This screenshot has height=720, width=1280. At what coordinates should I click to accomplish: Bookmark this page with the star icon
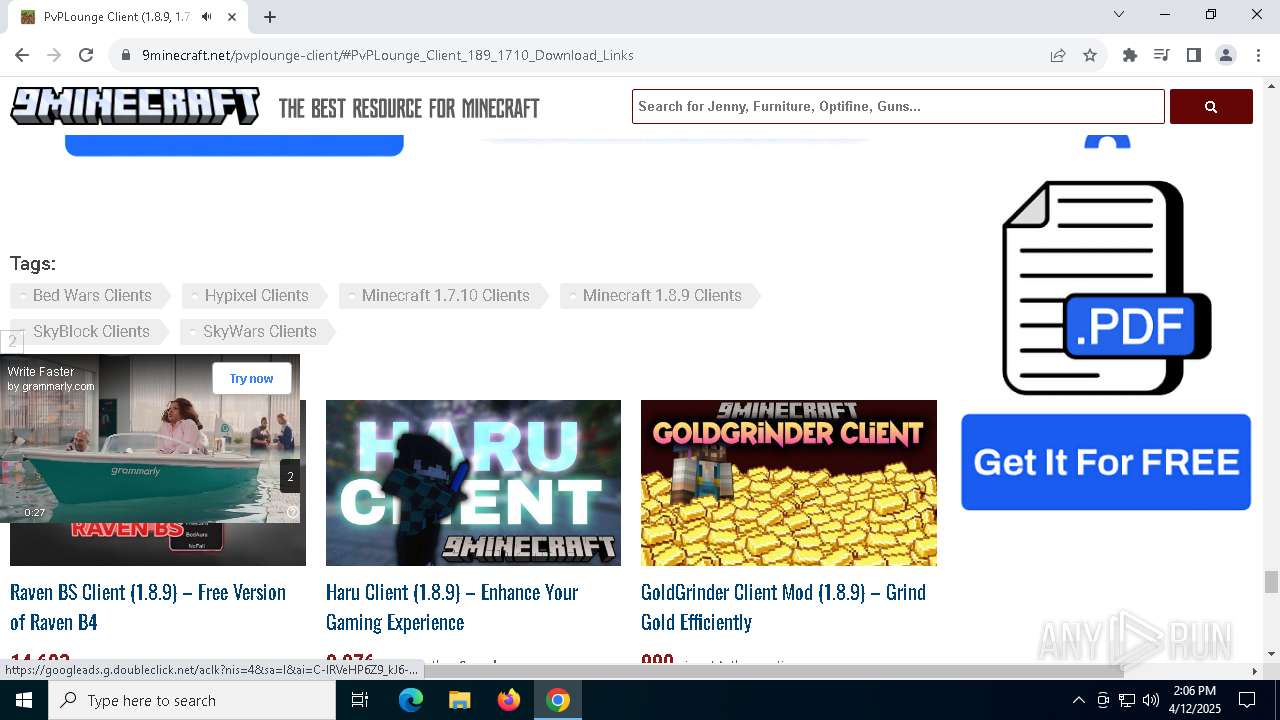pyautogui.click(x=1090, y=55)
